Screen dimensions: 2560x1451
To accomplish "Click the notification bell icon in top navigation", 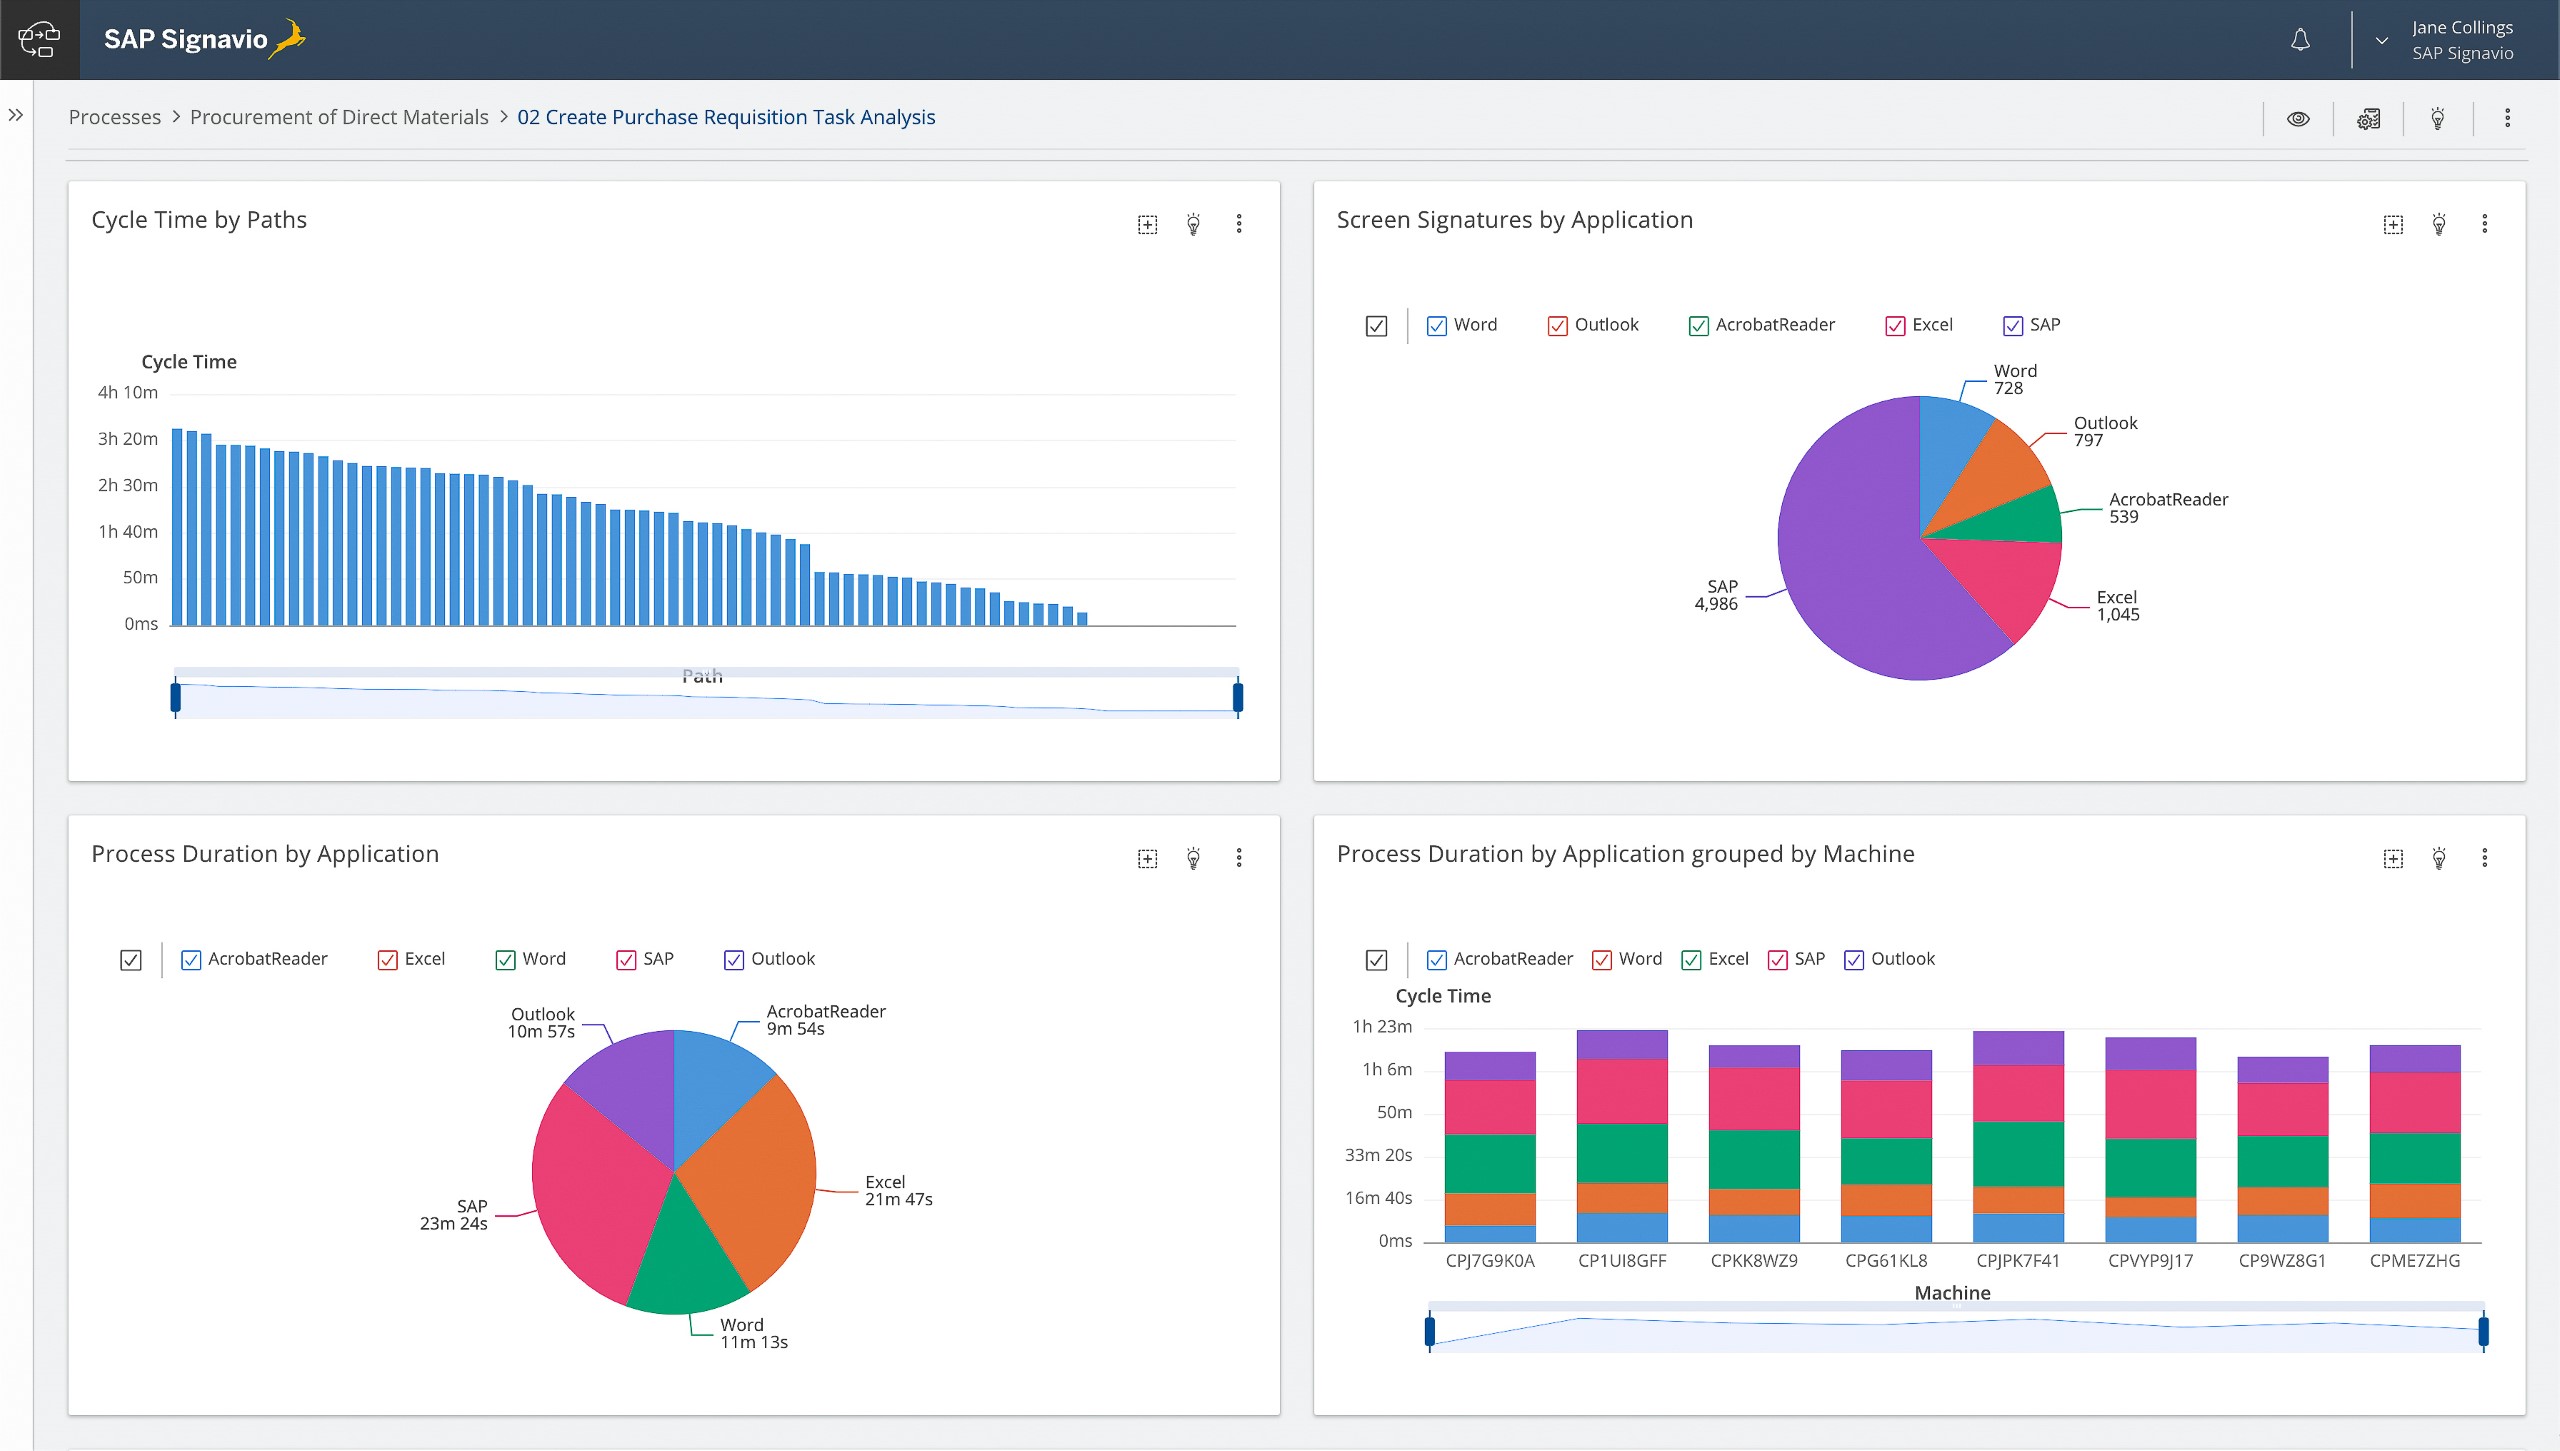I will (2300, 39).
